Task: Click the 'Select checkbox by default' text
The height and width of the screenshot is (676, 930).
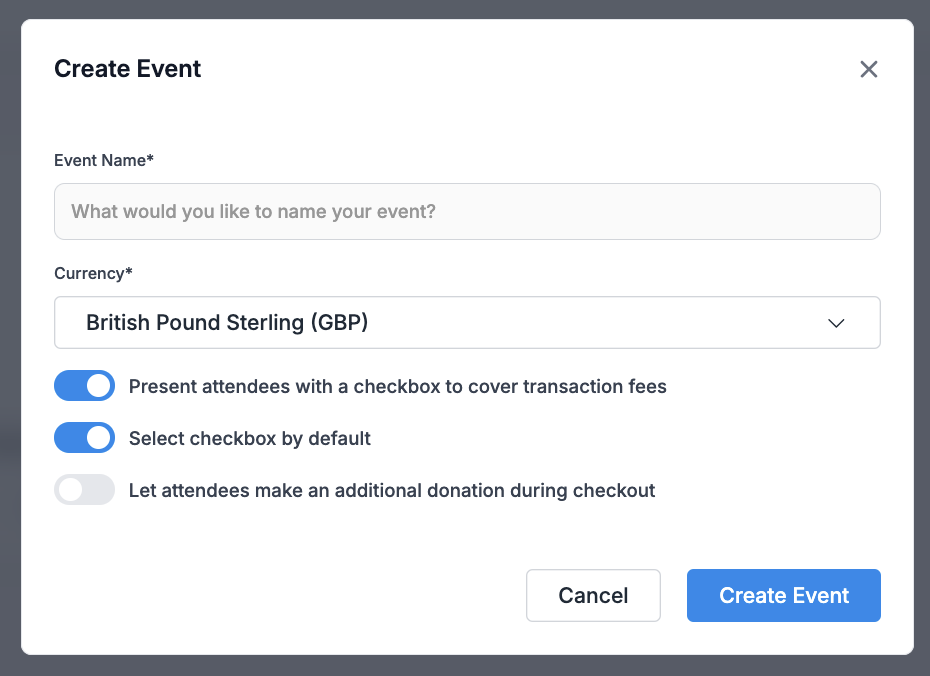Action: (x=250, y=438)
